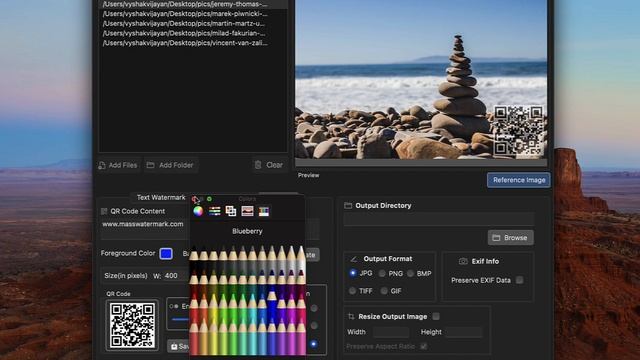Toggle Preserve Aspect Ratio checkbox
This screenshot has width=640, height=360.
(424, 346)
